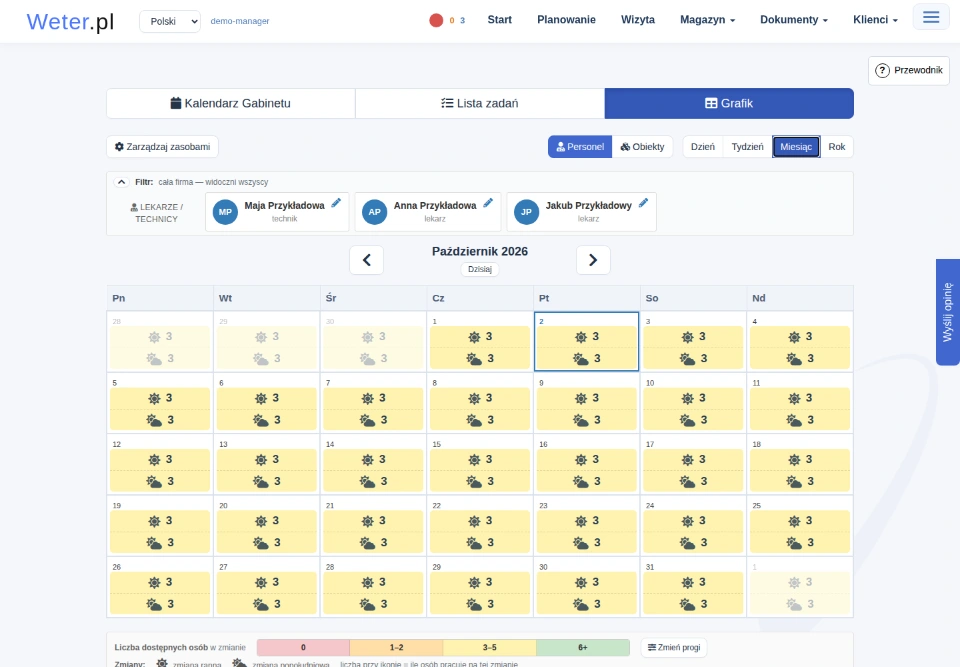Click the red 0 threshold swatch
The image size is (960, 667).
pyautogui.click(x=303, y=647)
